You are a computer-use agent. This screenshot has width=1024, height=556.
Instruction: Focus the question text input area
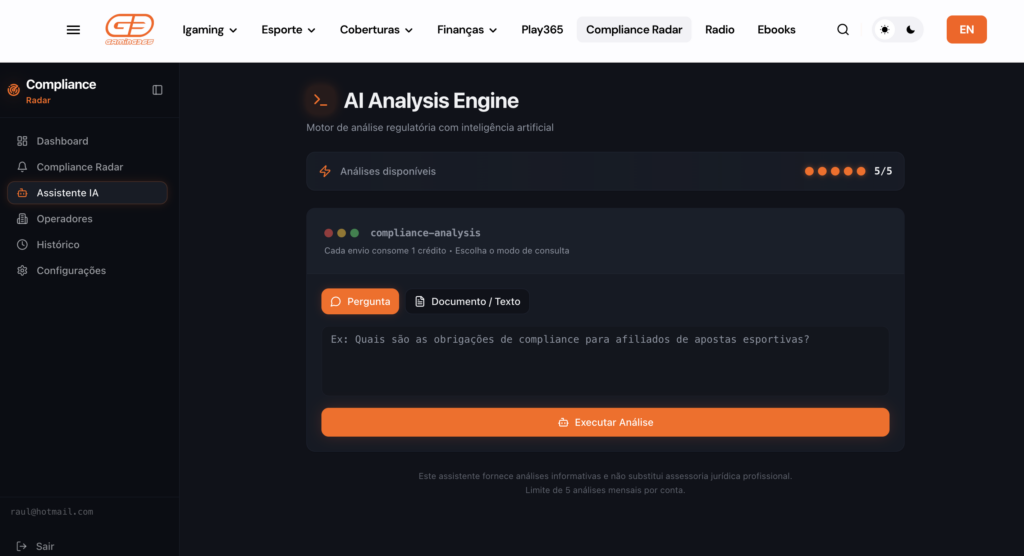click(605, 360)
